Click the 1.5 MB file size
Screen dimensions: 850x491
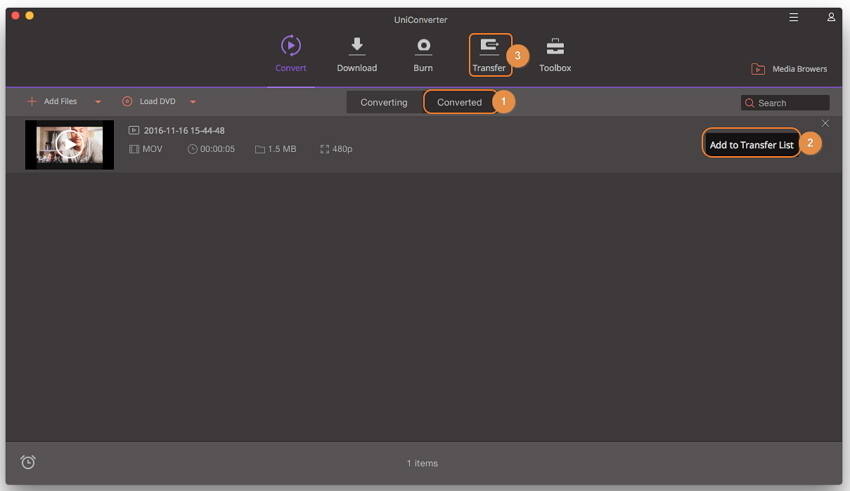(282, 149)
